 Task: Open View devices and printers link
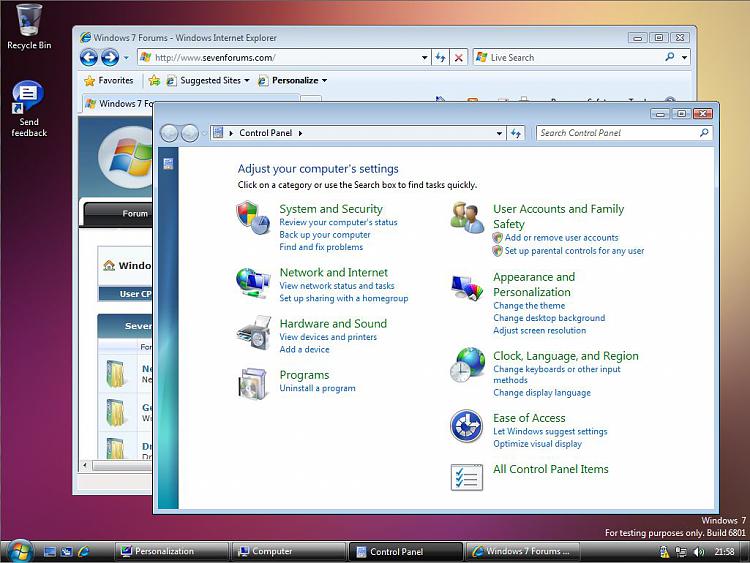click(x=328, y=337)
